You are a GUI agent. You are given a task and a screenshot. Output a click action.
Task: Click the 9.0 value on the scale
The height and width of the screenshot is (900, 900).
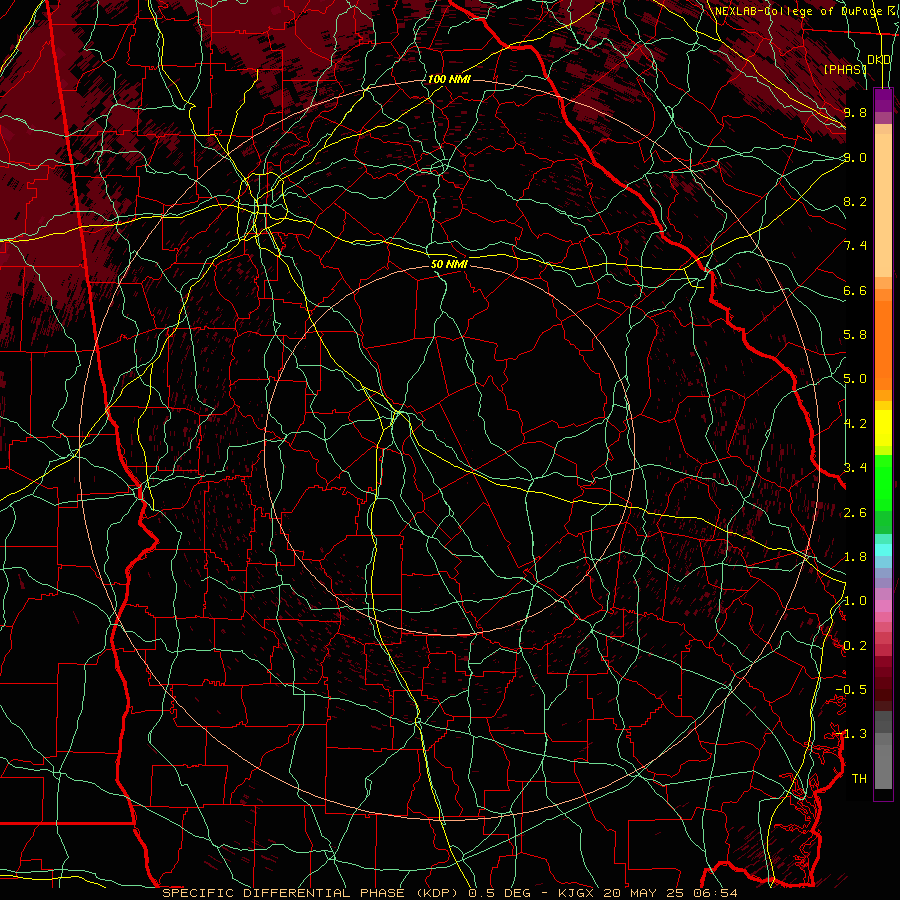coord(855,157)
